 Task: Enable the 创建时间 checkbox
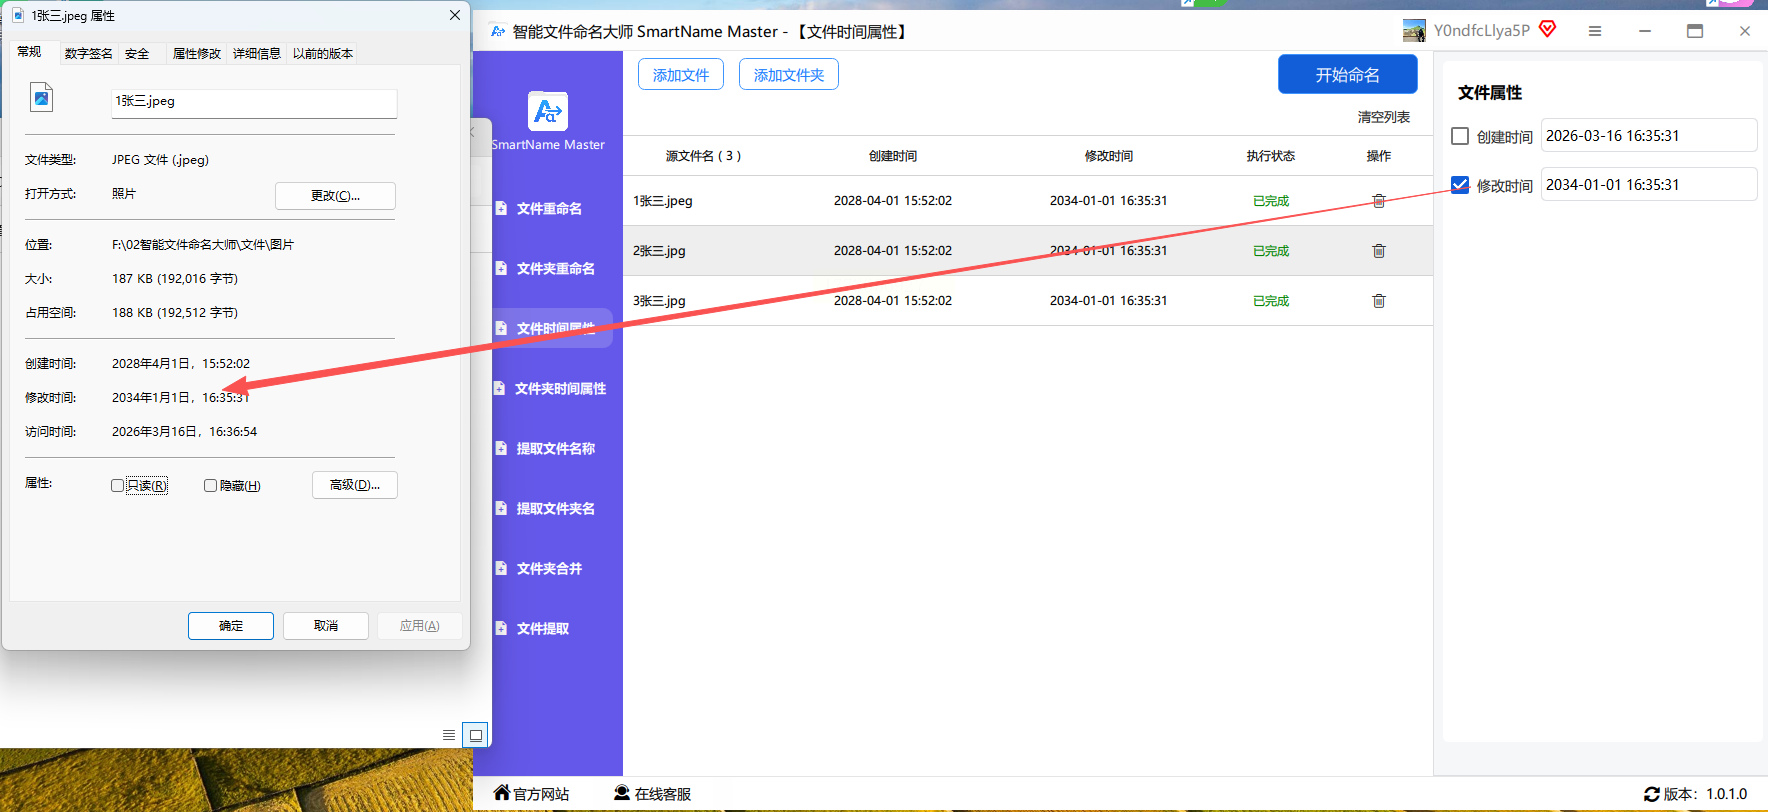click(1460, 136)
